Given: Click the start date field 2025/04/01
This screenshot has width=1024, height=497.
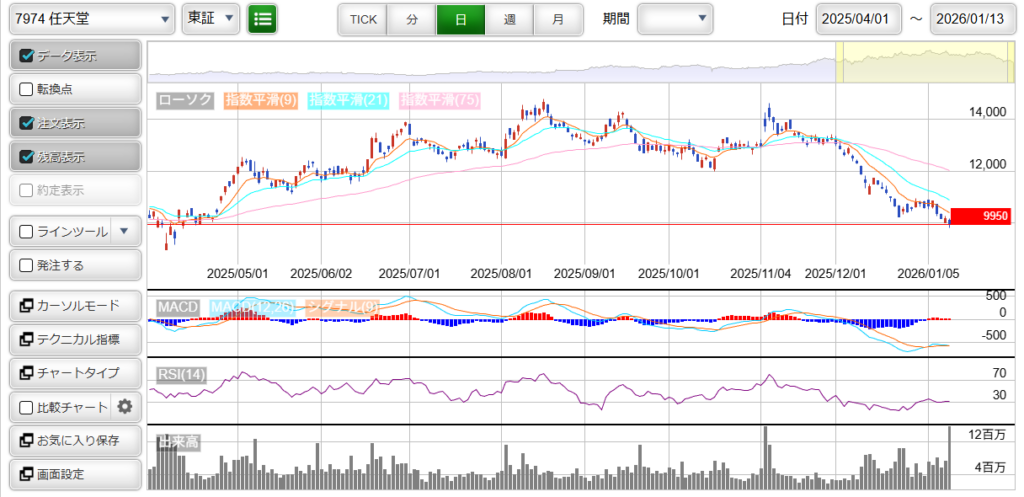Looking at the screenshot, I should (858, 19).
